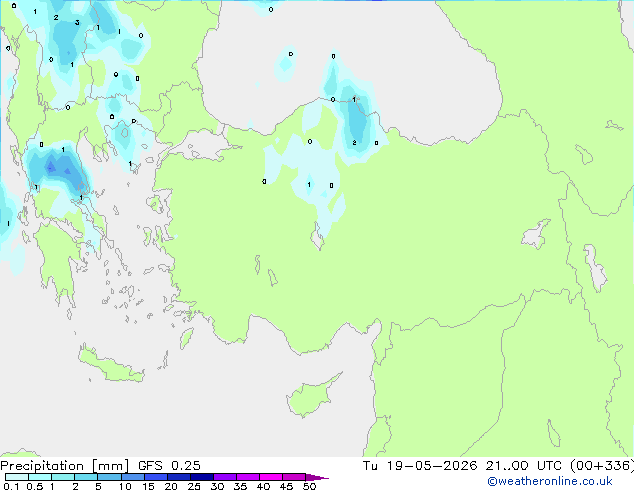Screen dimensions: 634x490
Task: Click the 'GFS 0.25' model label
Action: point(169,466)
